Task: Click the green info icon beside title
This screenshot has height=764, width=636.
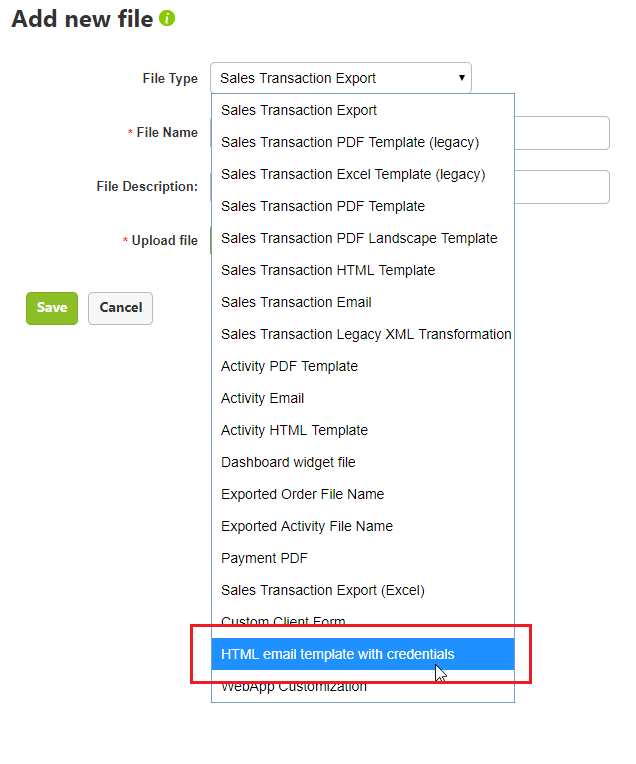Action: click(167, 18)
